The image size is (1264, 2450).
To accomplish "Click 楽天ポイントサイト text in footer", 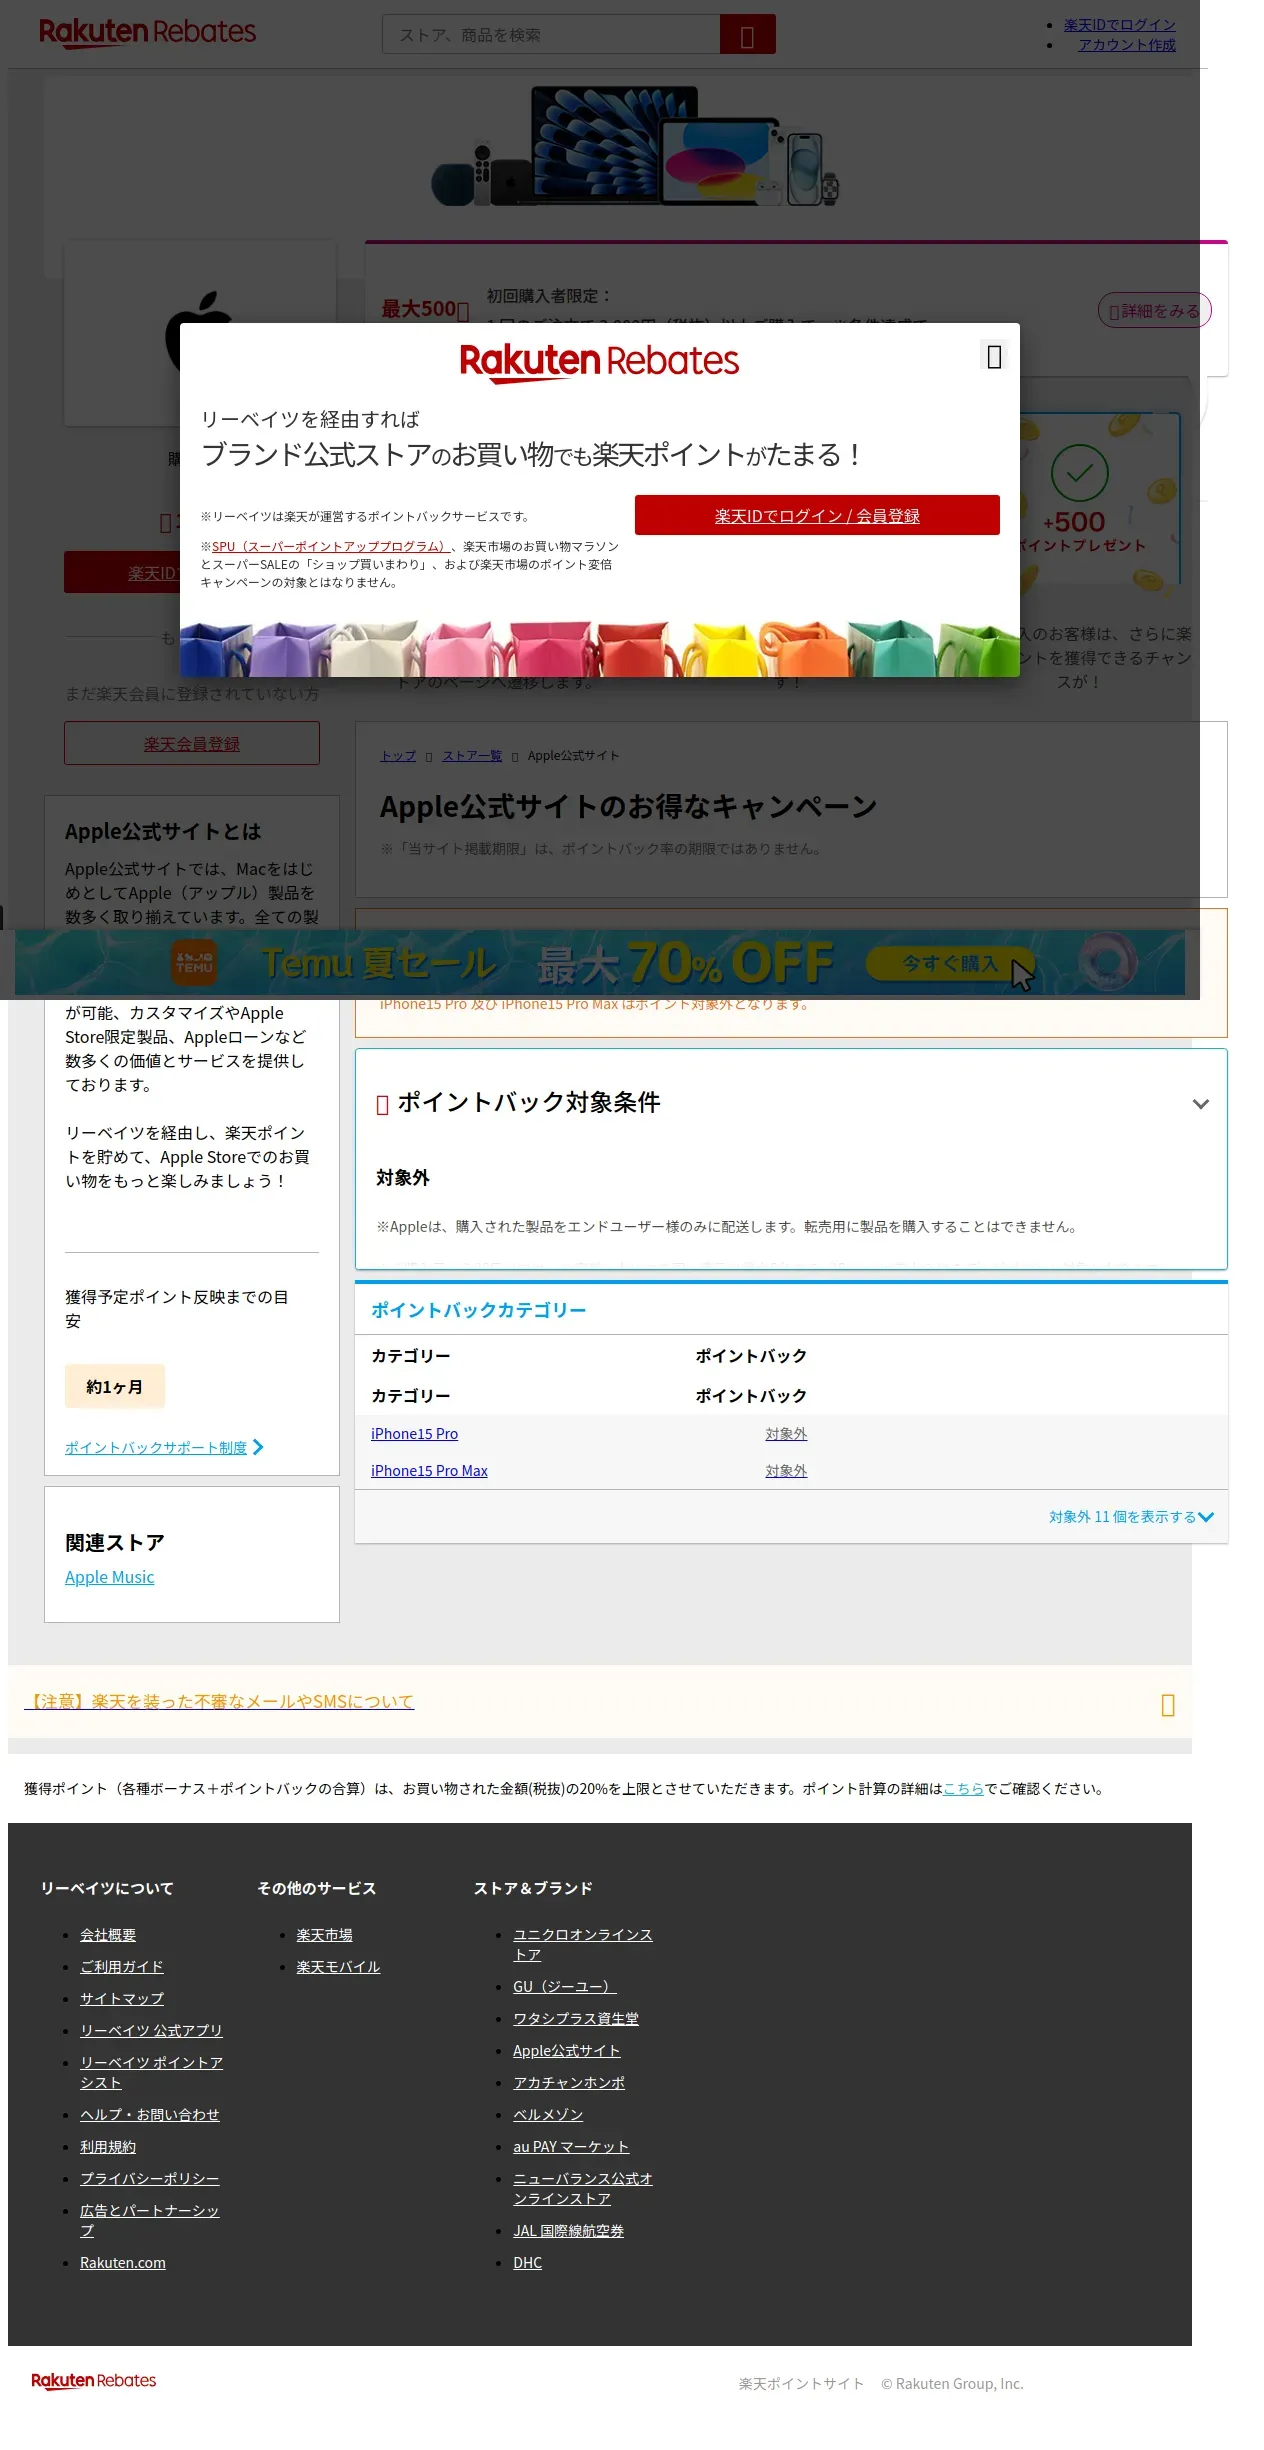I will click(x=801, y=2384).
